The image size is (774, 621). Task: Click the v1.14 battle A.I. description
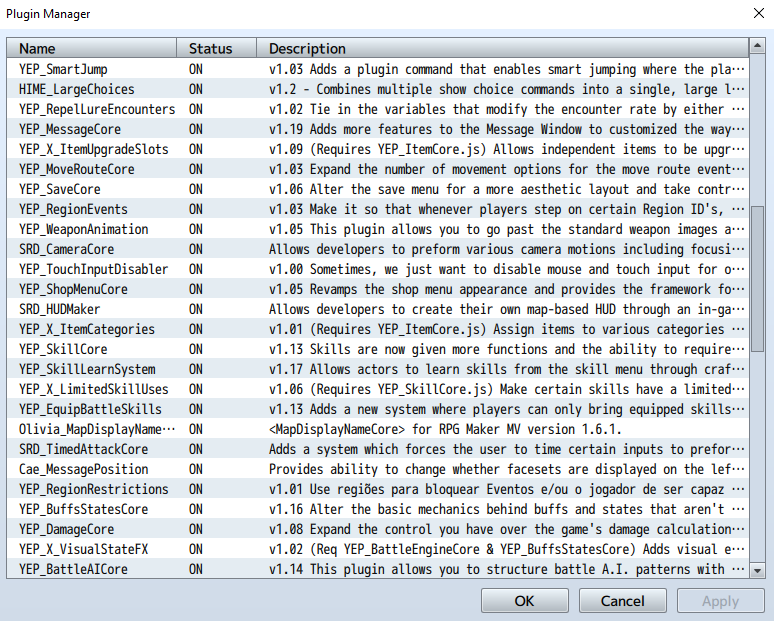click(506, 569)
